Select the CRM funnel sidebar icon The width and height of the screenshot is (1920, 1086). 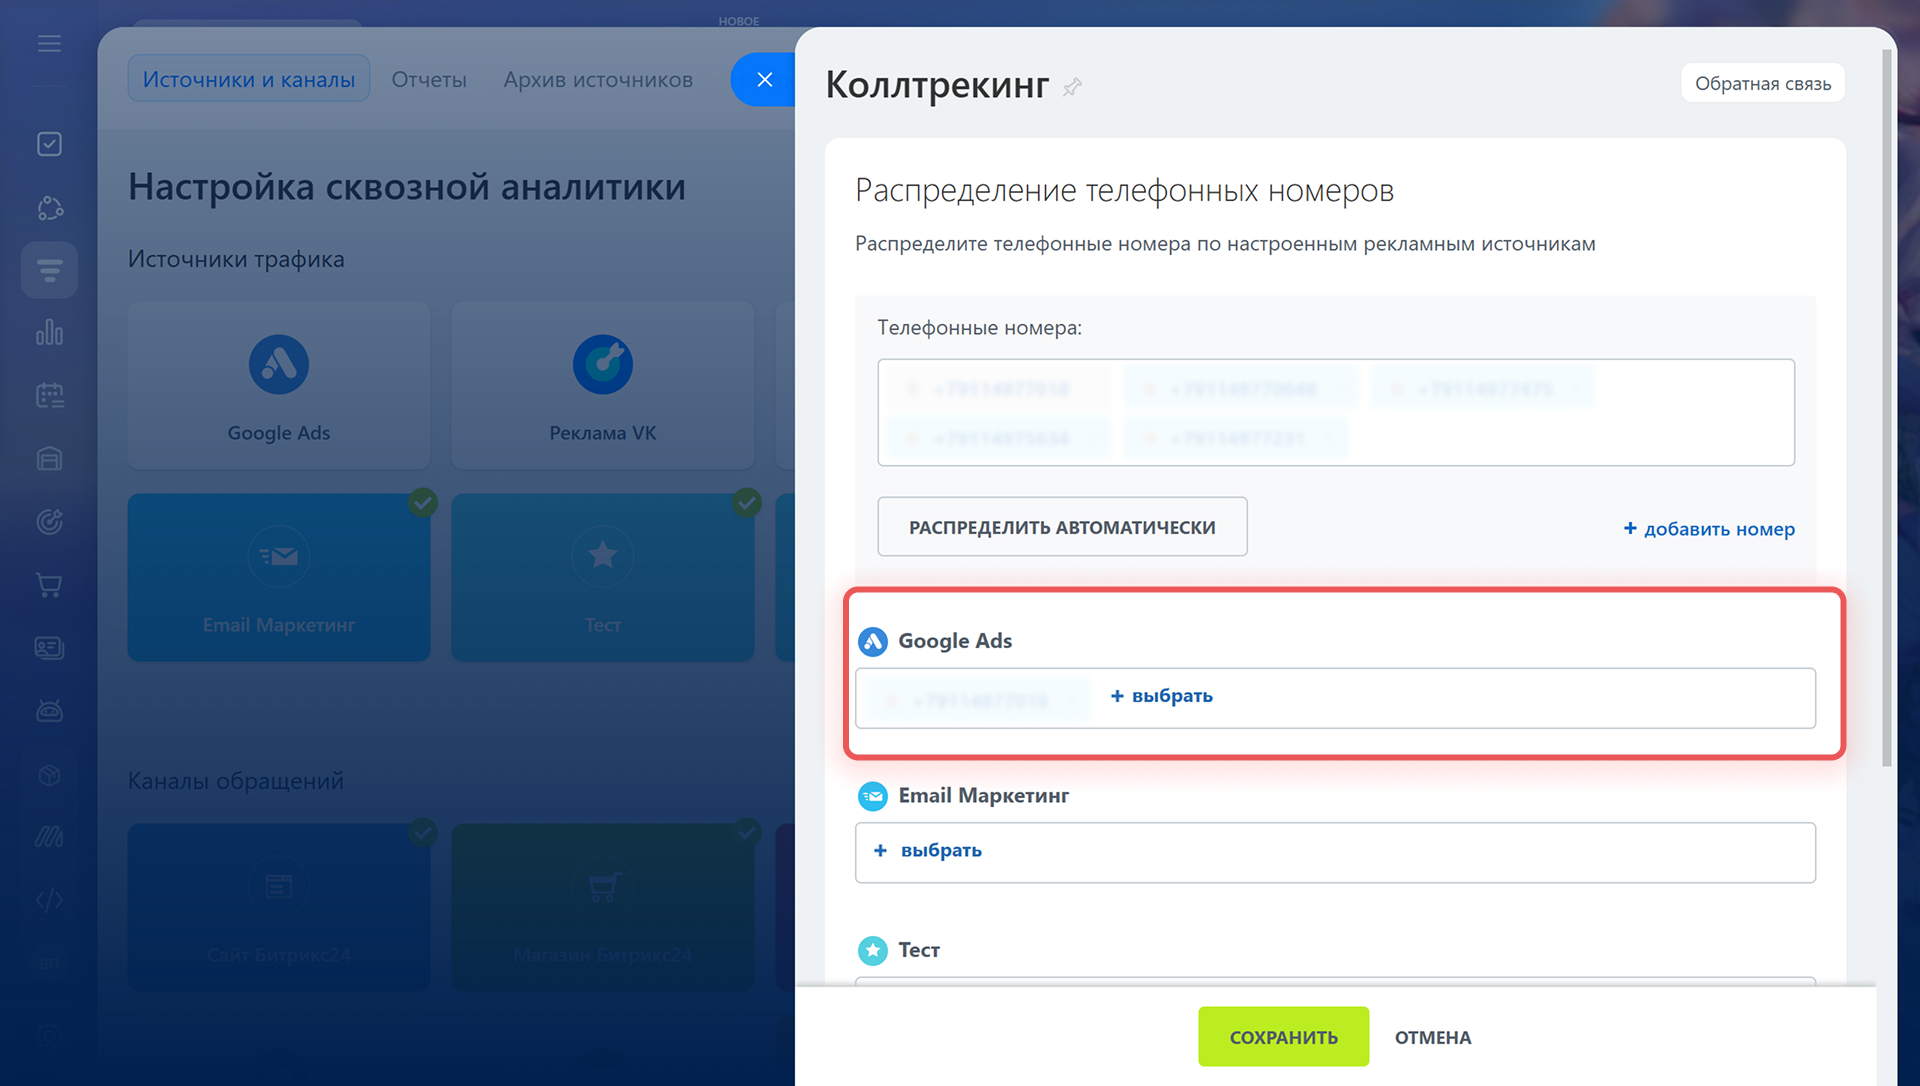(49, 270)
